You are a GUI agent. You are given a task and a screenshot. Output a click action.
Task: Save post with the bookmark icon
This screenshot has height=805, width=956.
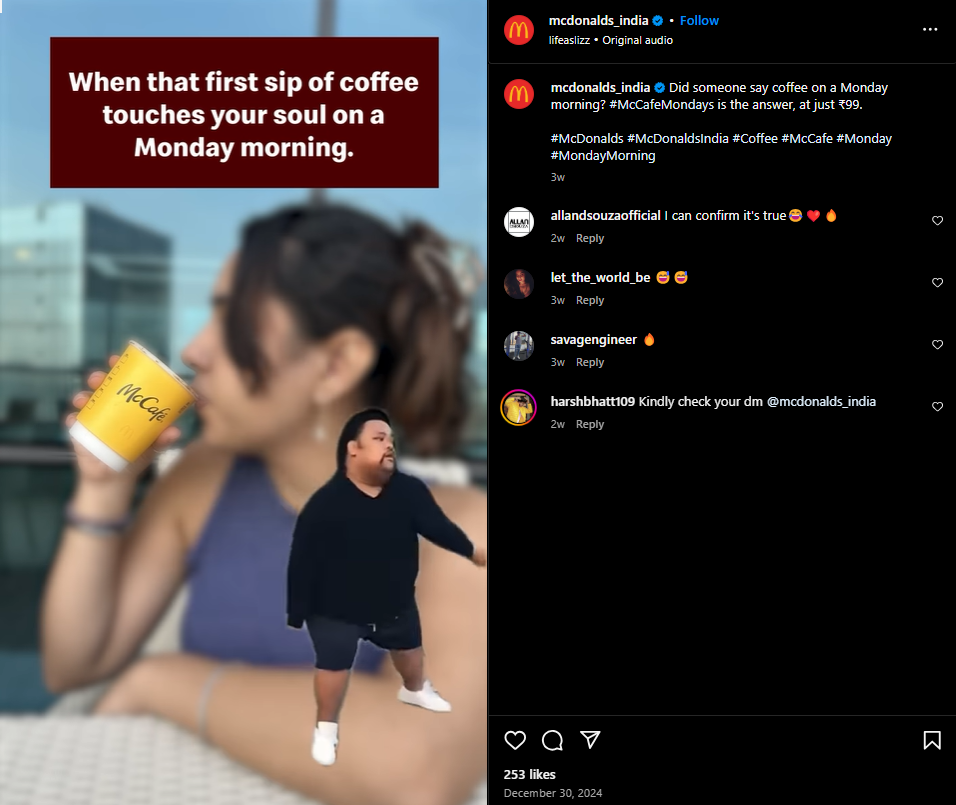coord(932,740)
